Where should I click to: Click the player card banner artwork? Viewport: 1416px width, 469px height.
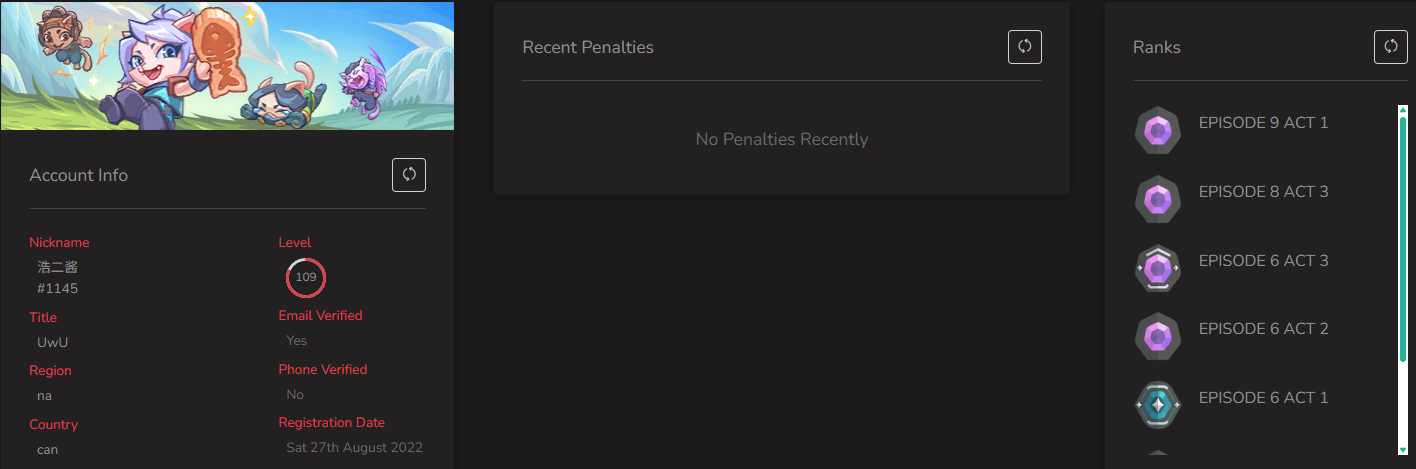tap(227, 65)
